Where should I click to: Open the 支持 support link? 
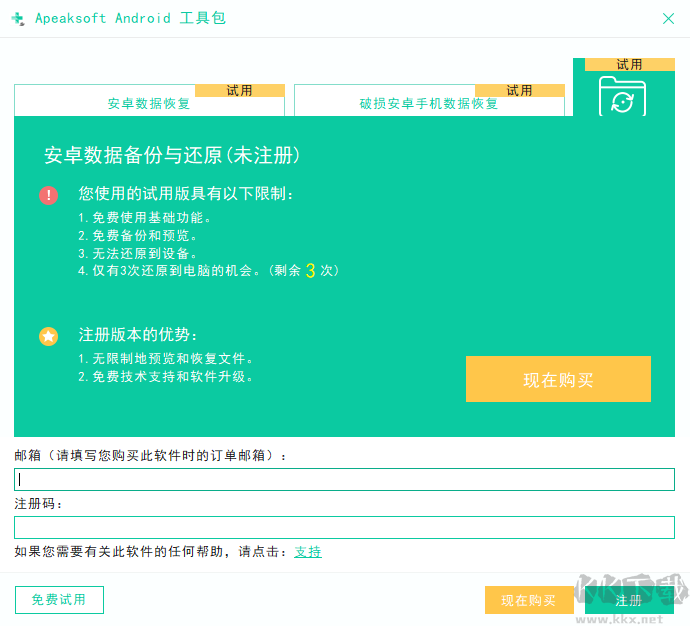(308, 552)
